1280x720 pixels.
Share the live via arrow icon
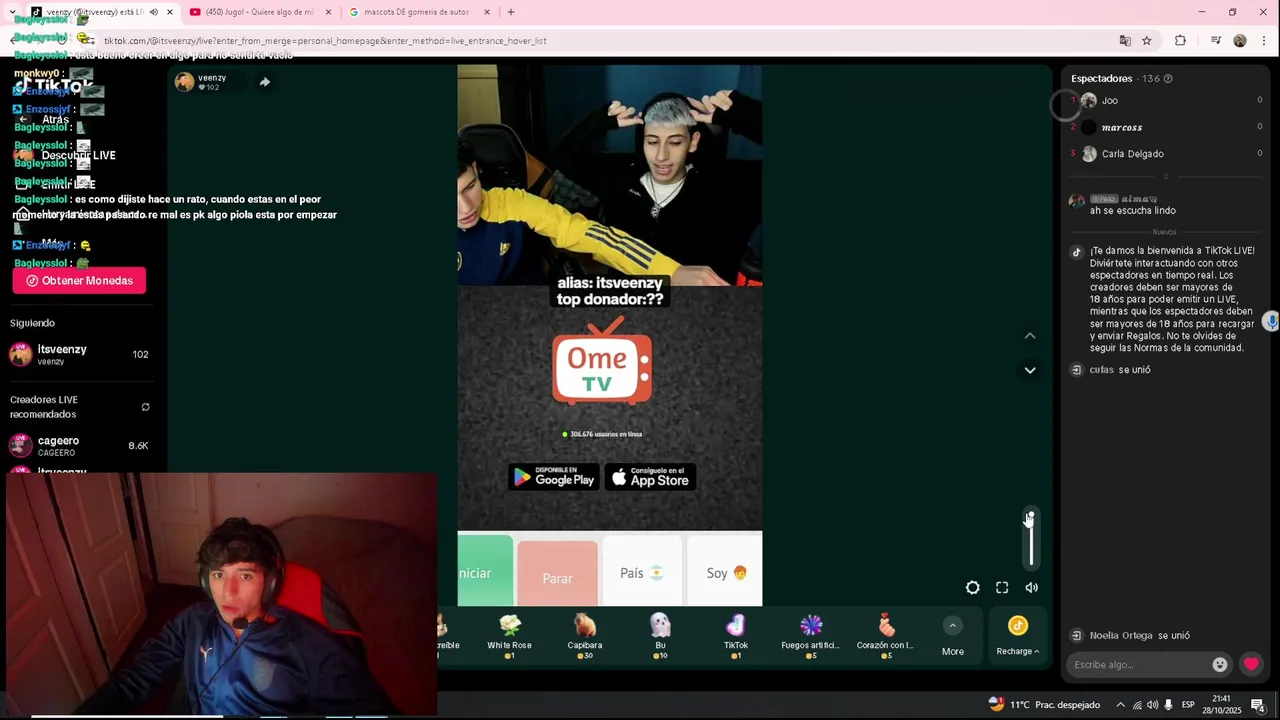(265, 82)
